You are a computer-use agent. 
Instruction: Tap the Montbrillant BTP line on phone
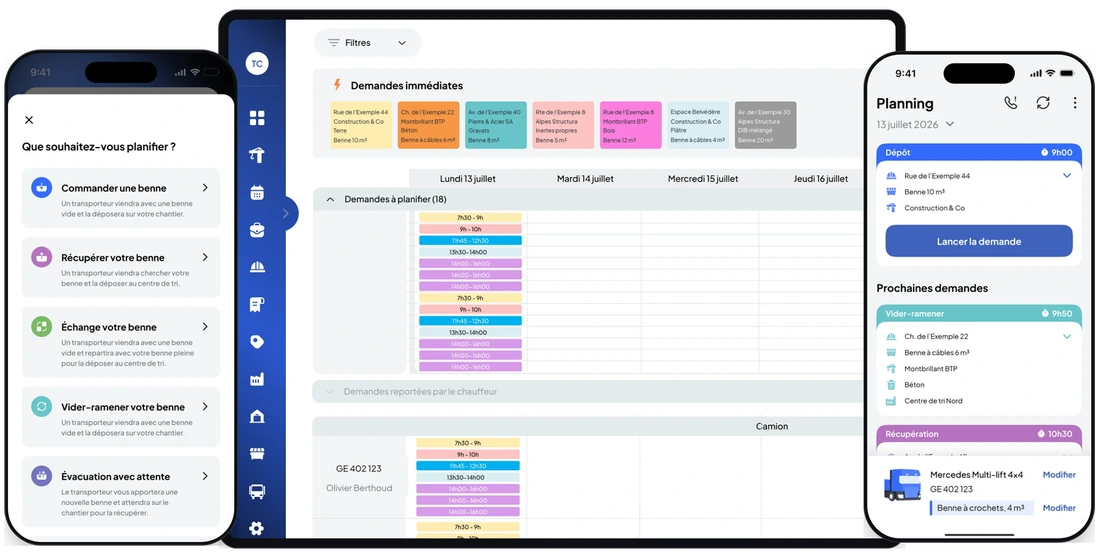tap(930, 368)
